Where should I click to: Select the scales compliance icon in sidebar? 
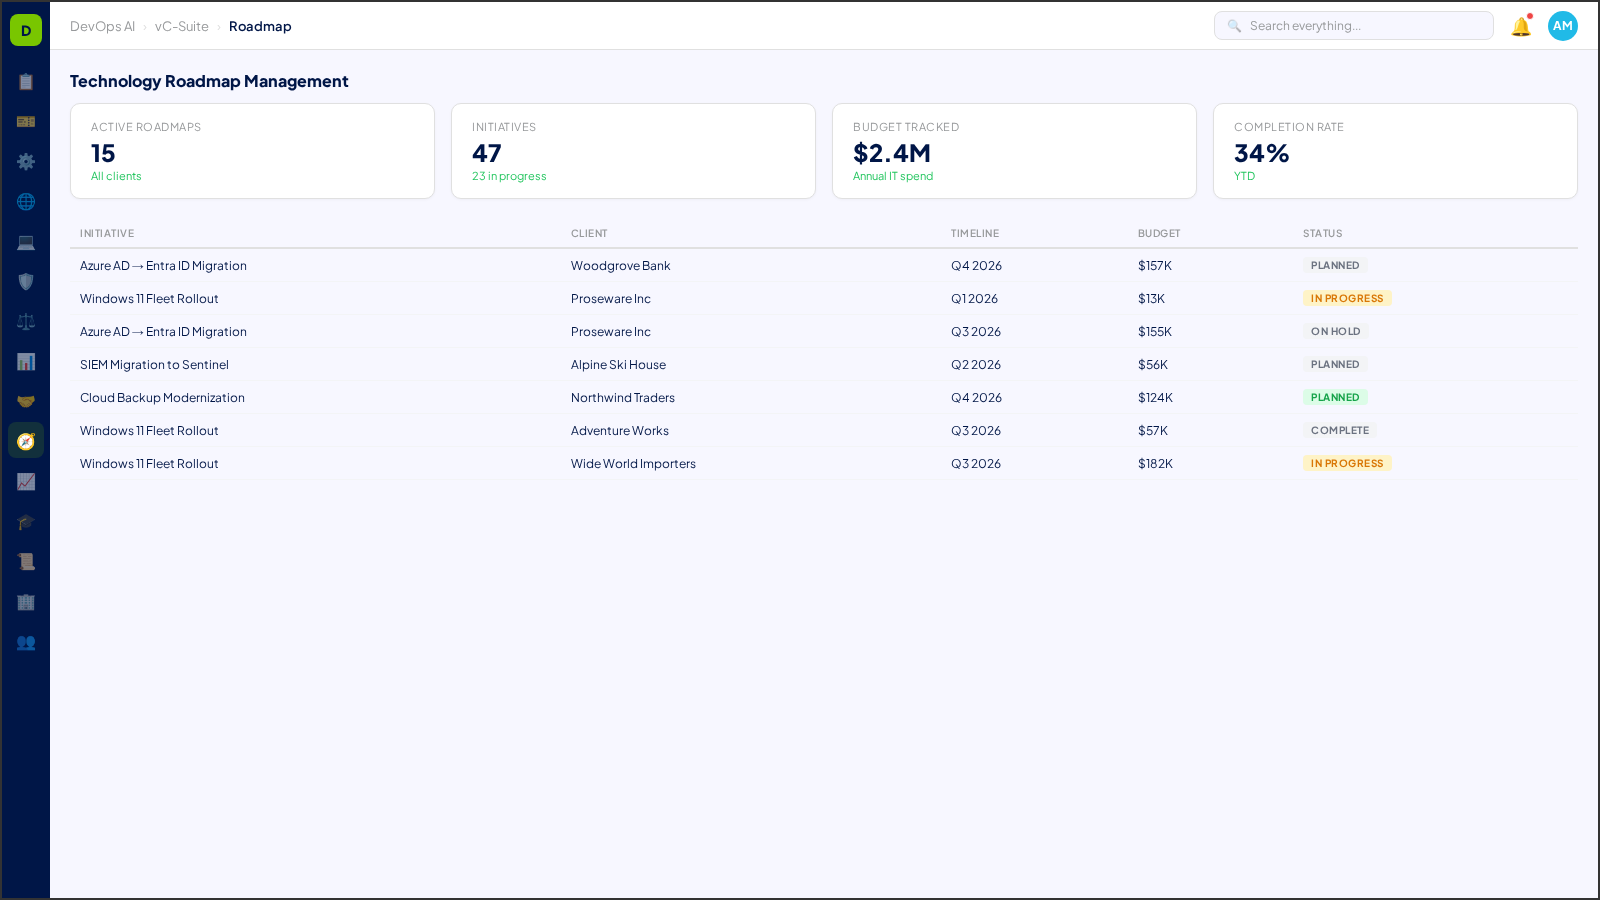26,321
